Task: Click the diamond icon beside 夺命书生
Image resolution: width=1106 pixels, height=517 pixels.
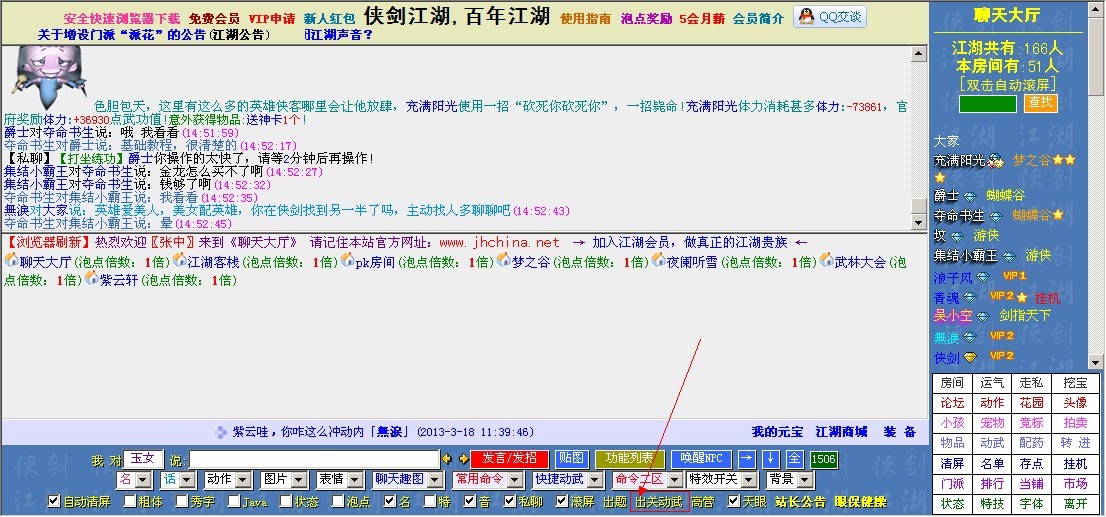Action: click(995, 216)
